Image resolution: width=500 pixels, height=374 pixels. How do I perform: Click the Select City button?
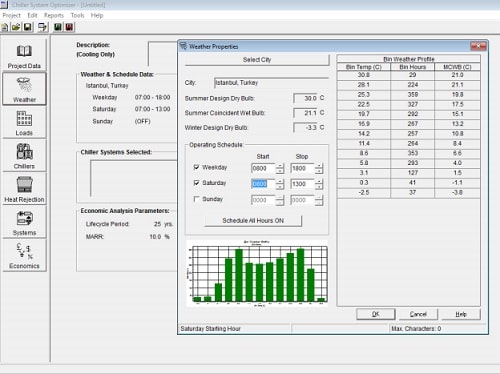257,60
